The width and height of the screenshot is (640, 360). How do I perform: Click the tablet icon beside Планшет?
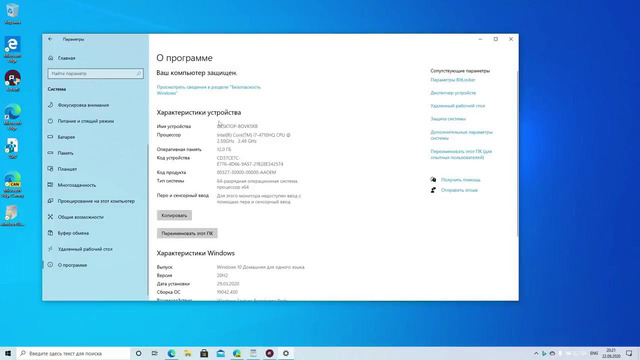pos(50,169)
